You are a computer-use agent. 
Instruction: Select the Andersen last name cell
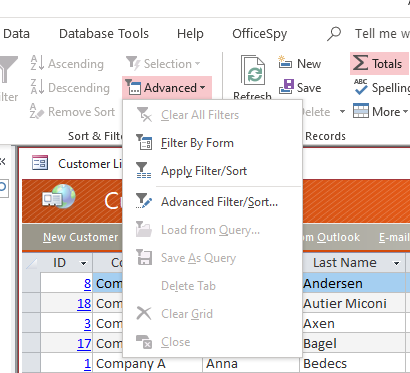[x=353, y=283]
